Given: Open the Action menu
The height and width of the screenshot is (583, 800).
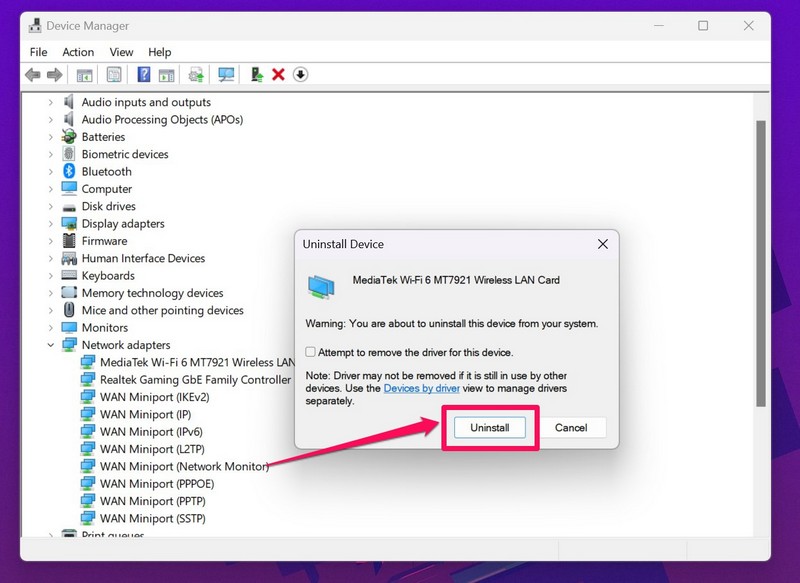Looking at the screenshot, I should click(x=78, y=52).
